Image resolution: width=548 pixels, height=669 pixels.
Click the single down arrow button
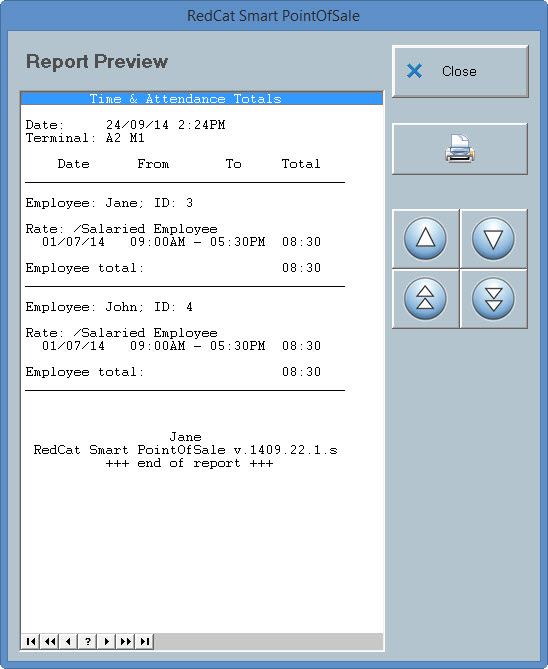(x=493, y=239)
